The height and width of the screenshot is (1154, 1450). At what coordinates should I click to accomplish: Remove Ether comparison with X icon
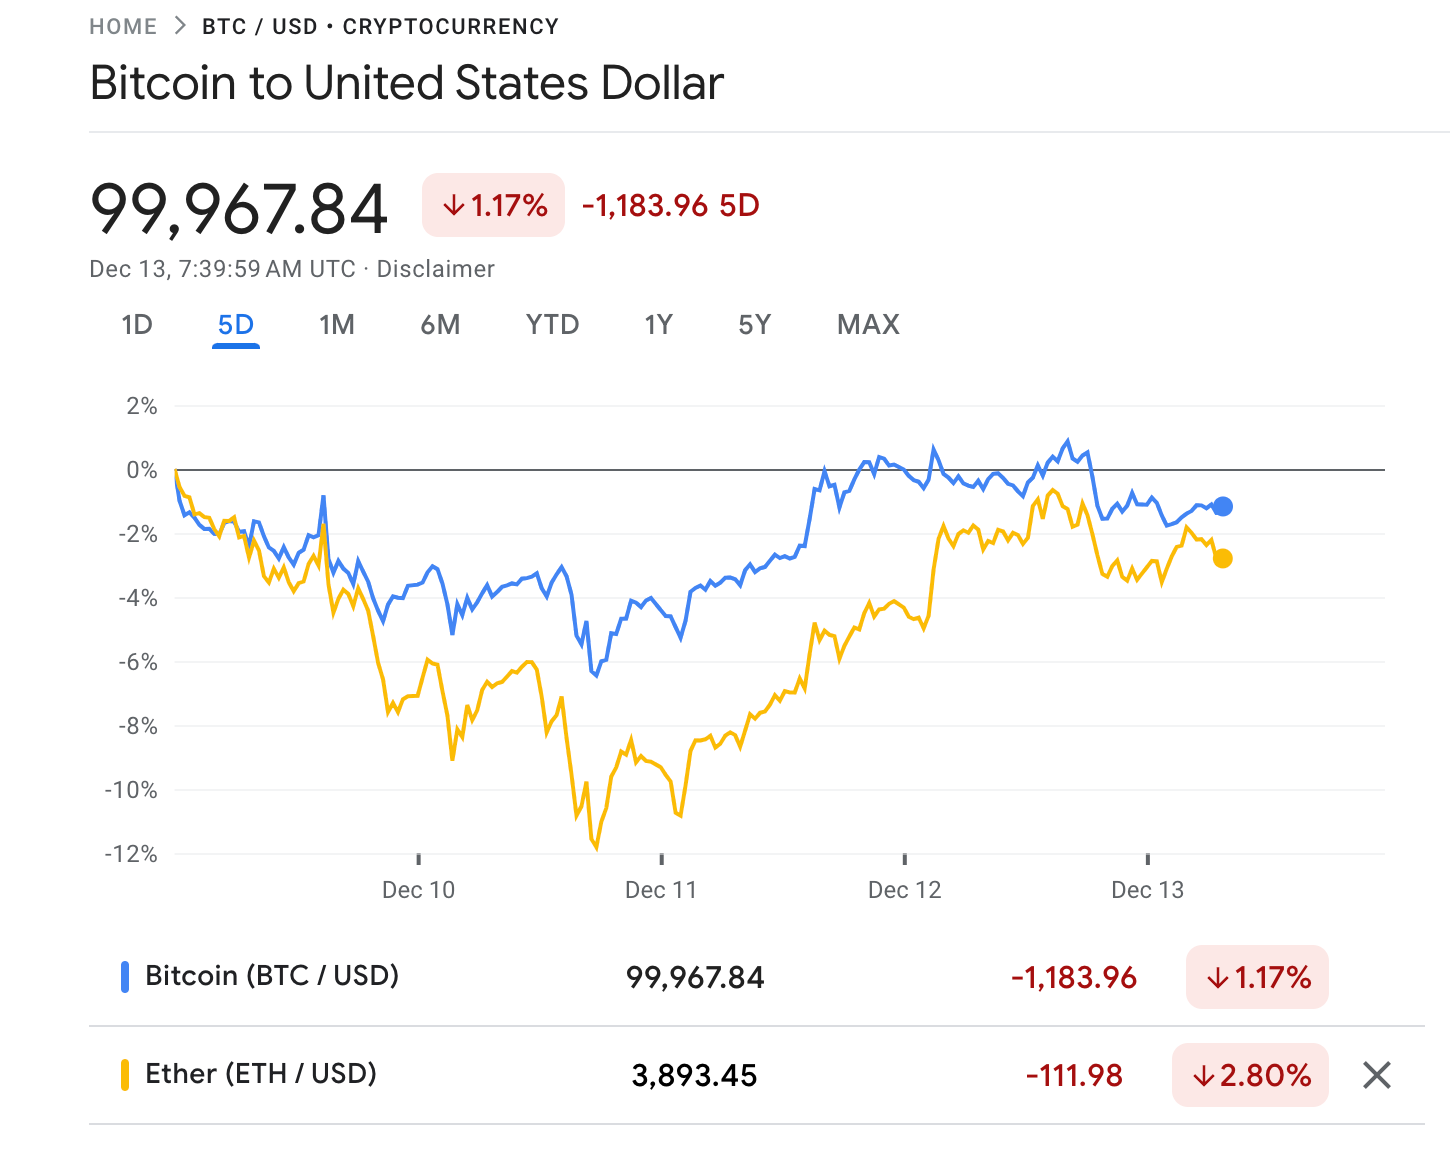tap(1377, 1075)
